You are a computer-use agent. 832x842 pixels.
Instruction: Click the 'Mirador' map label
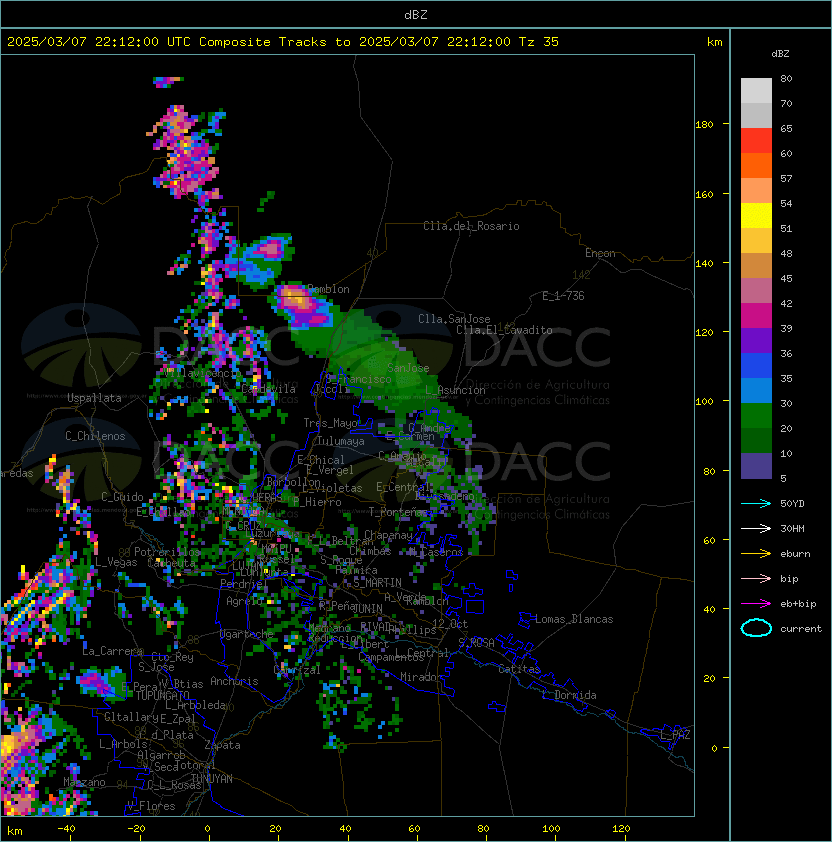click(x=422, y=677)
